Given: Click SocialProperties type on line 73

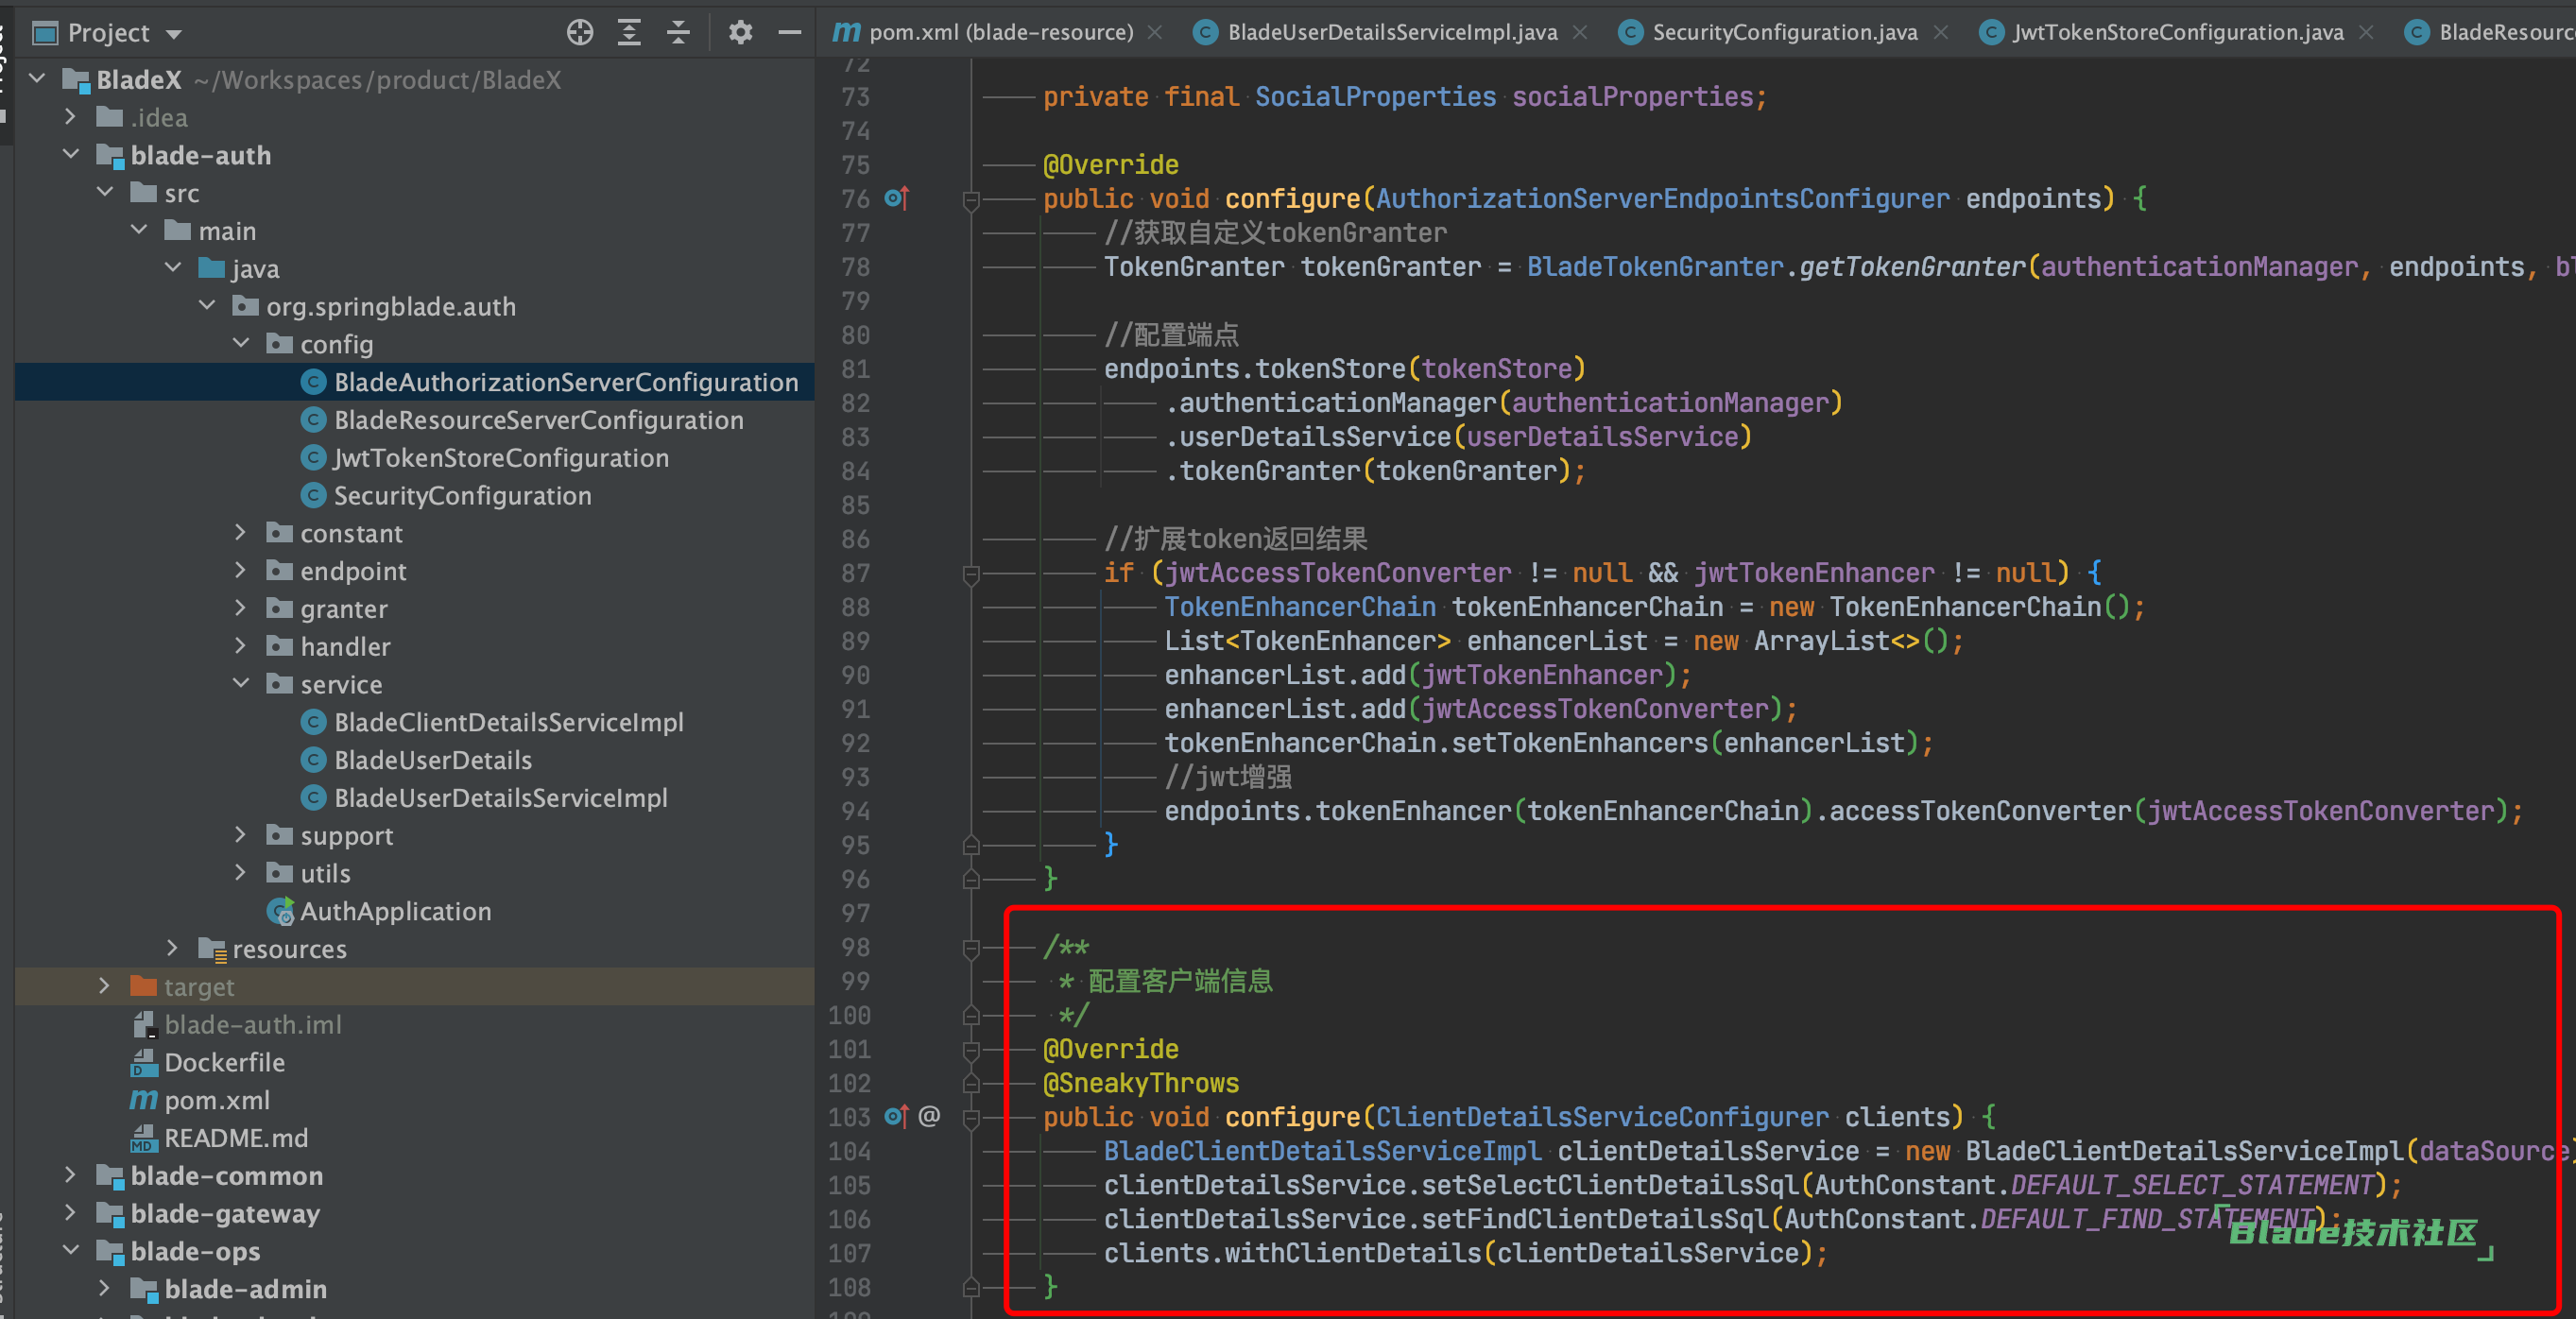Looking at the screenshot, I should (x=1375, y=97).
